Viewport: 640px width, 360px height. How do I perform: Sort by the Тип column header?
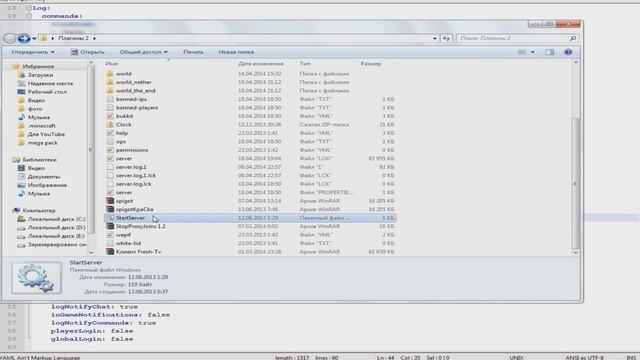coord(305,64)
